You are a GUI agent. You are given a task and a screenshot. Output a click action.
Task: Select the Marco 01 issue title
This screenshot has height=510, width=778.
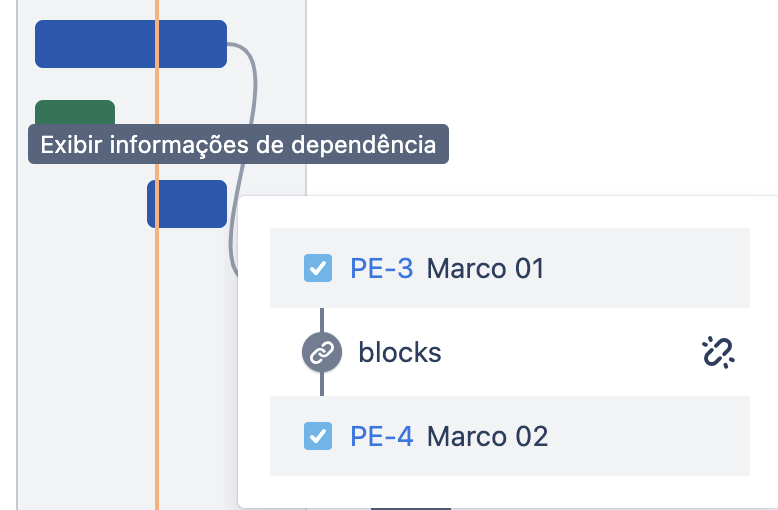(485, 268)
